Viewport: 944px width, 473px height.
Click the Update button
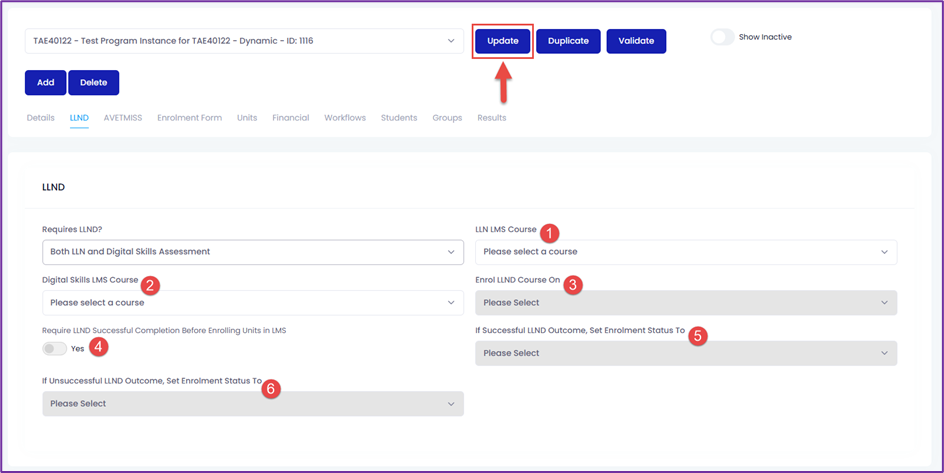click(x=503, y=41)
